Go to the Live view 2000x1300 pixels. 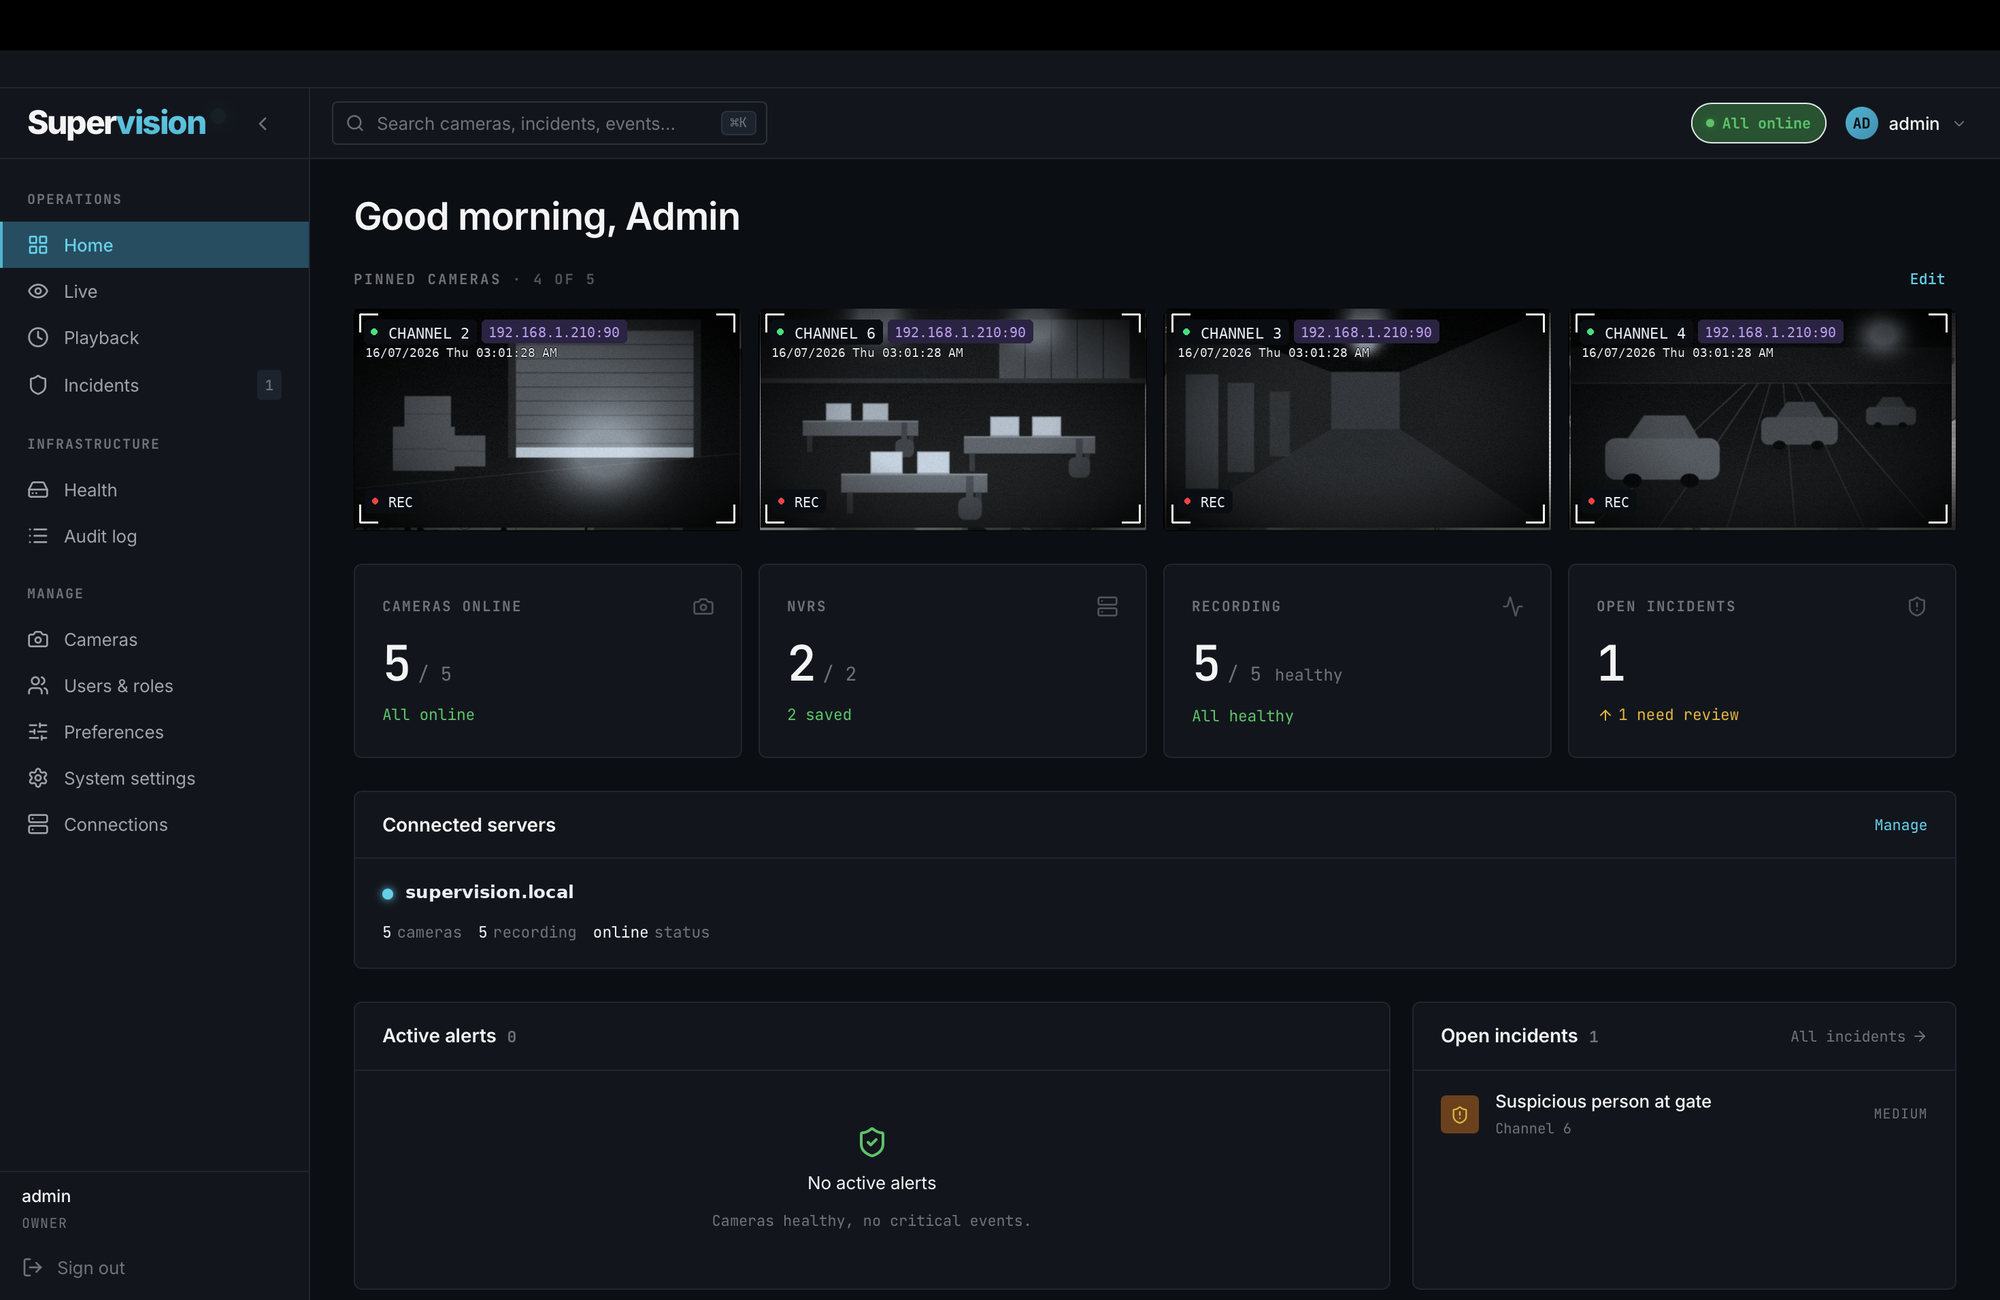pos(155,291)
